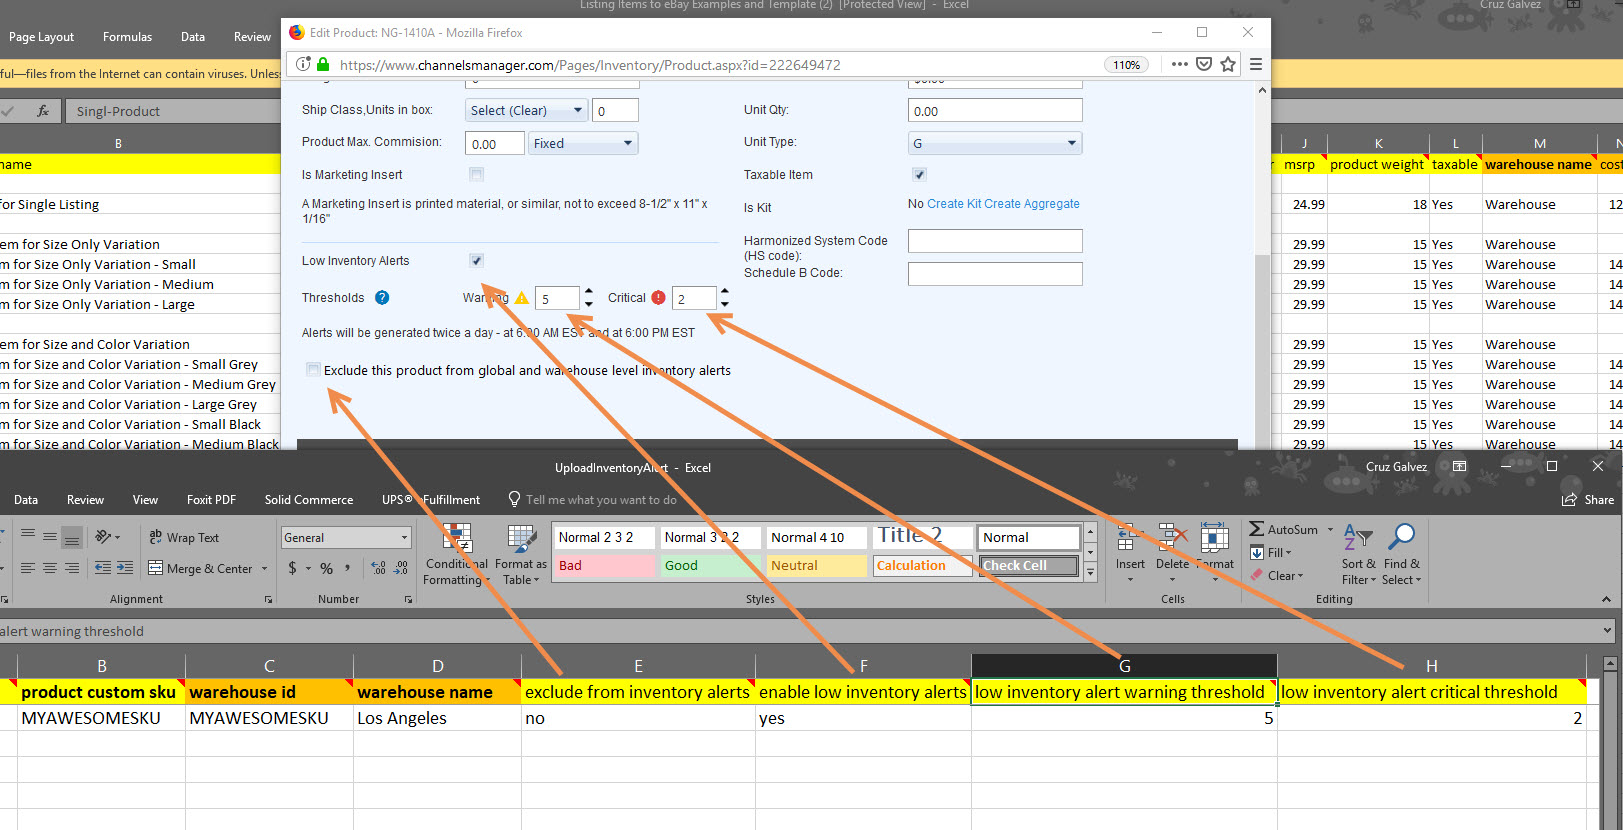Click the Thresholds help question icon
This screenshot has height=830, width=1623.
click(382, 298)
